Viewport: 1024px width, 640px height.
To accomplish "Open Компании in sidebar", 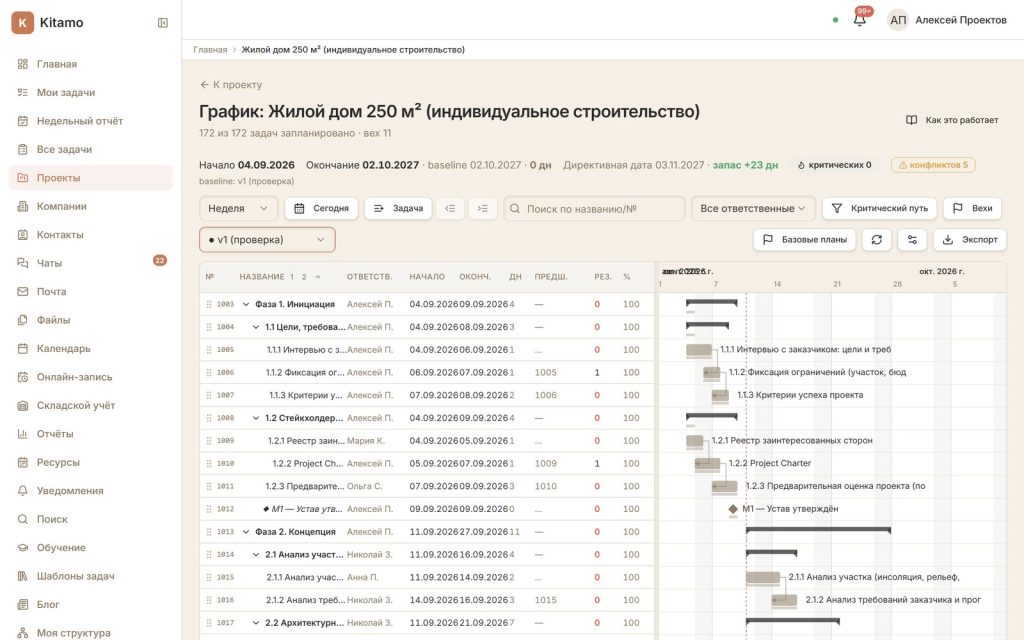I will [x=91, y=206].
